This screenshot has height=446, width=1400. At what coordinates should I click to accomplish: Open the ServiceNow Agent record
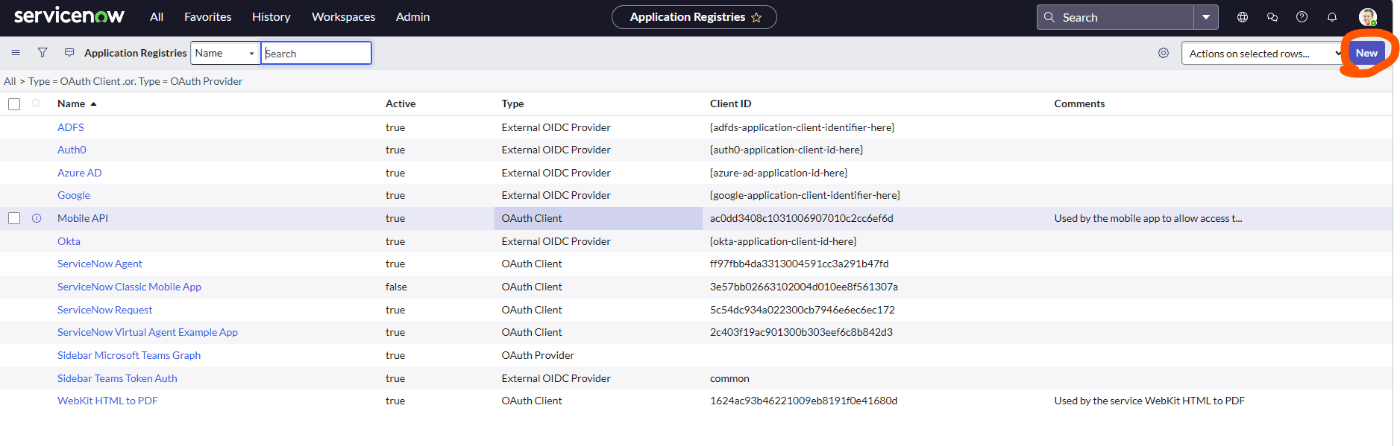click(x=100, y=264)
